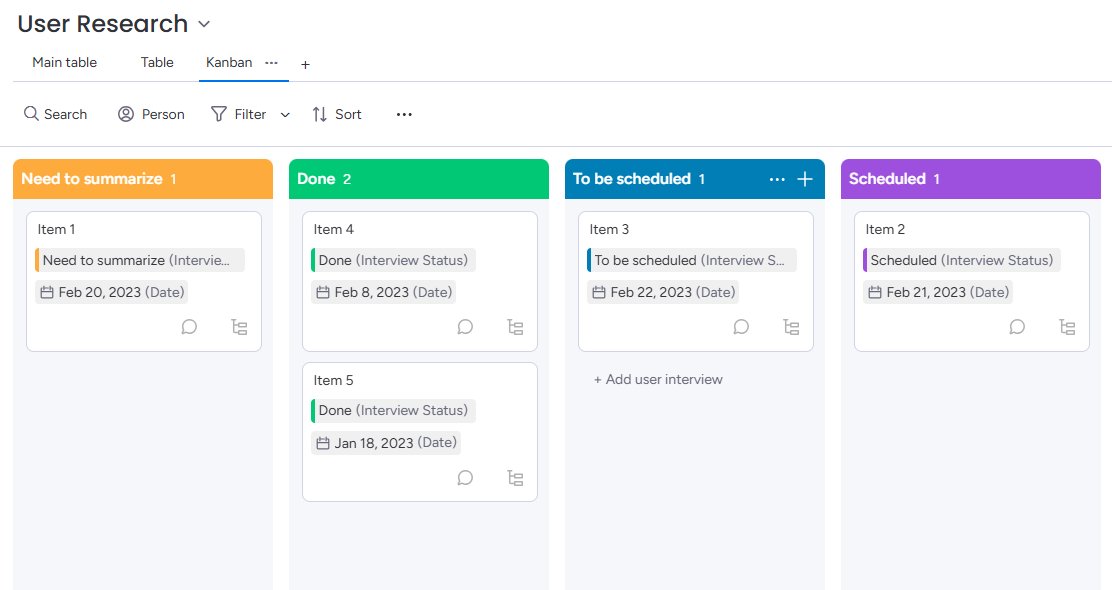Viewport: 1112px width, 590px height.
Task: Add a card using the To be scheduled plus icon
Action: point(805,179)
